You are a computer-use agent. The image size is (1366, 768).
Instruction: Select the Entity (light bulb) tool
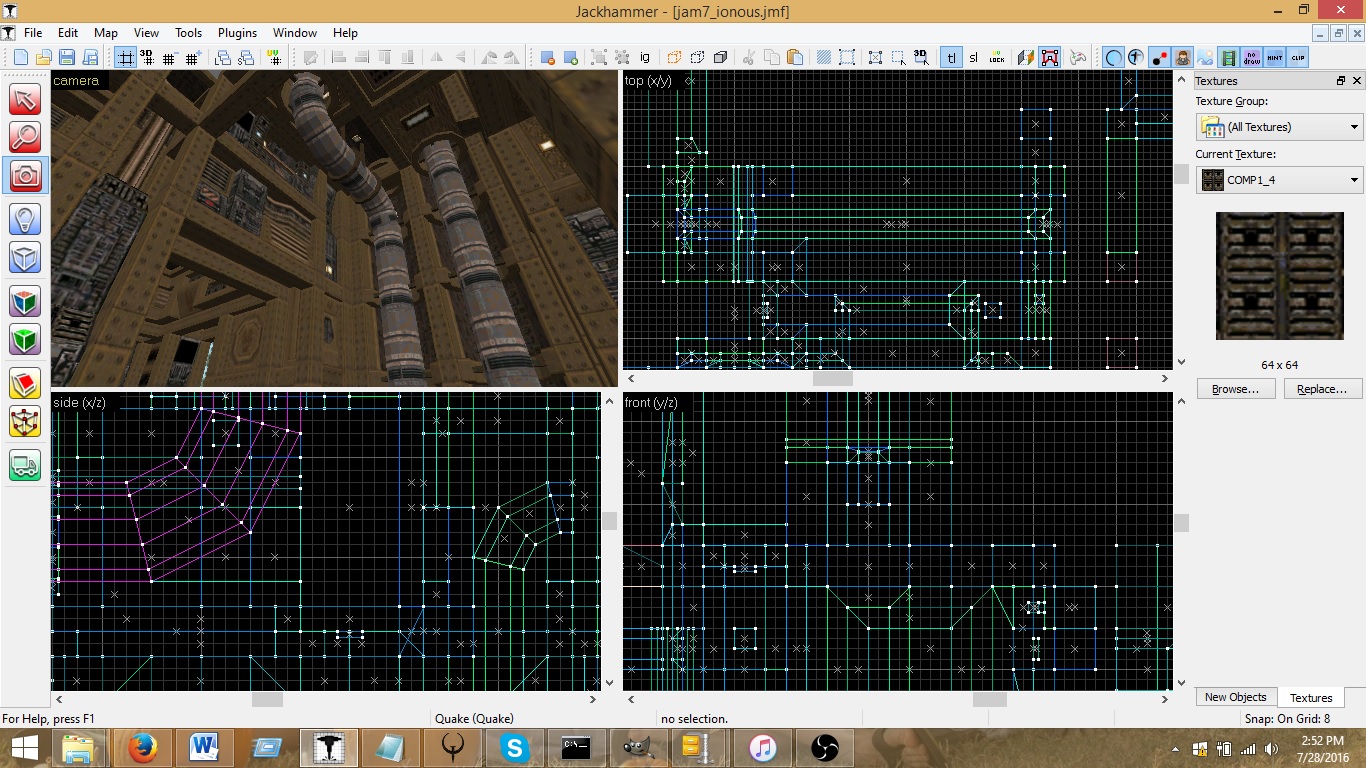pyautogui.click(x=25, y=219)
